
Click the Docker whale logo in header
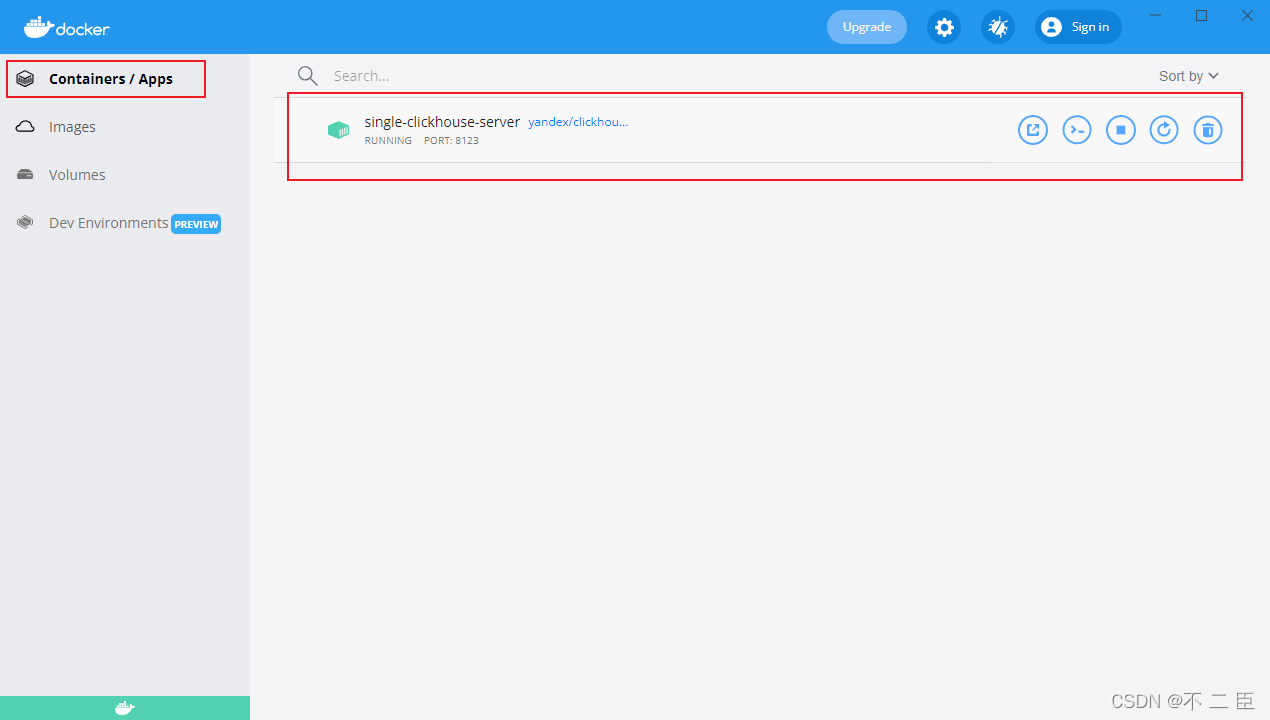pos(67,27)
